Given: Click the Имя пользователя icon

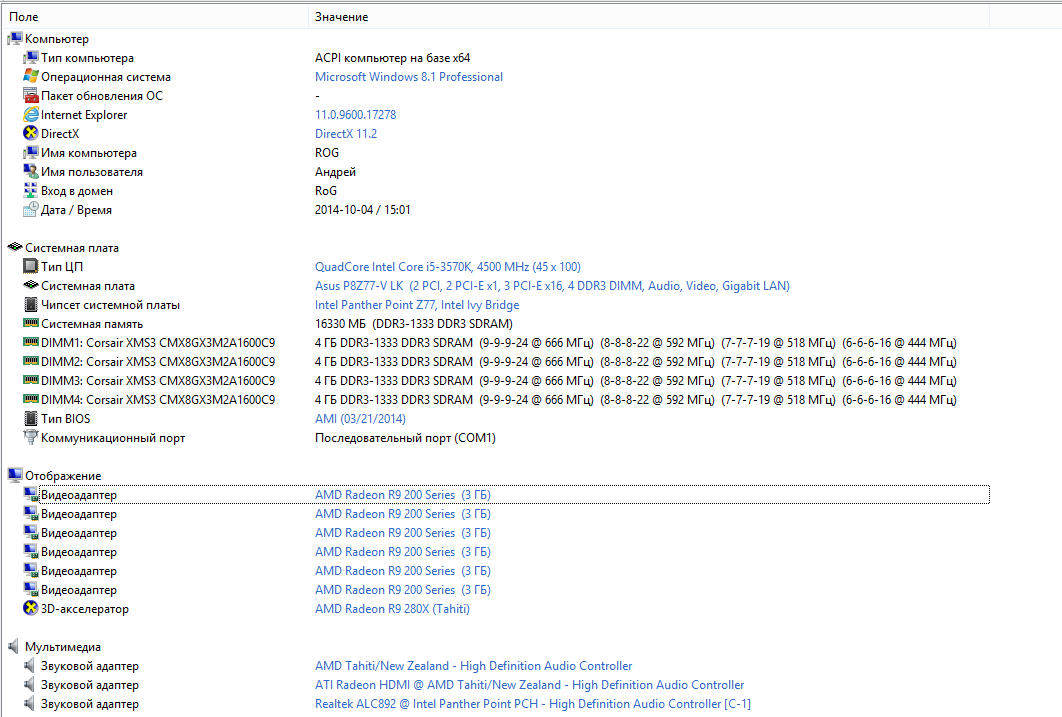Looking at the screenshot, I should [30, 171].
